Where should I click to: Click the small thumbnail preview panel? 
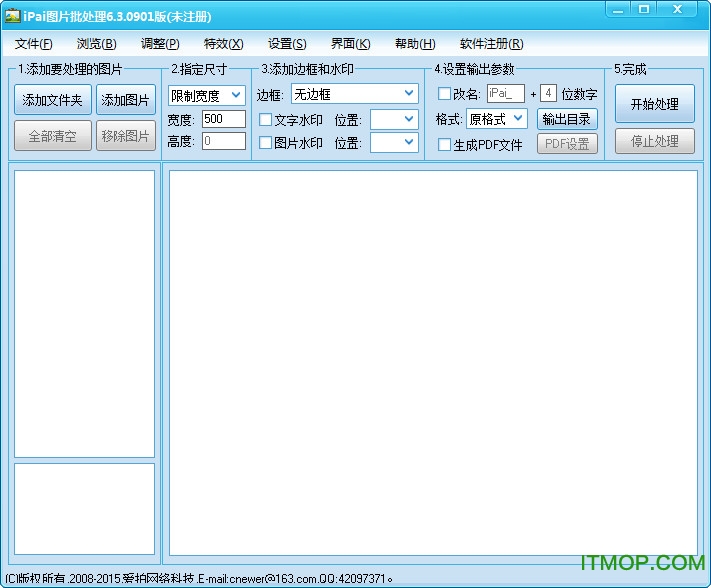point(84,509)
